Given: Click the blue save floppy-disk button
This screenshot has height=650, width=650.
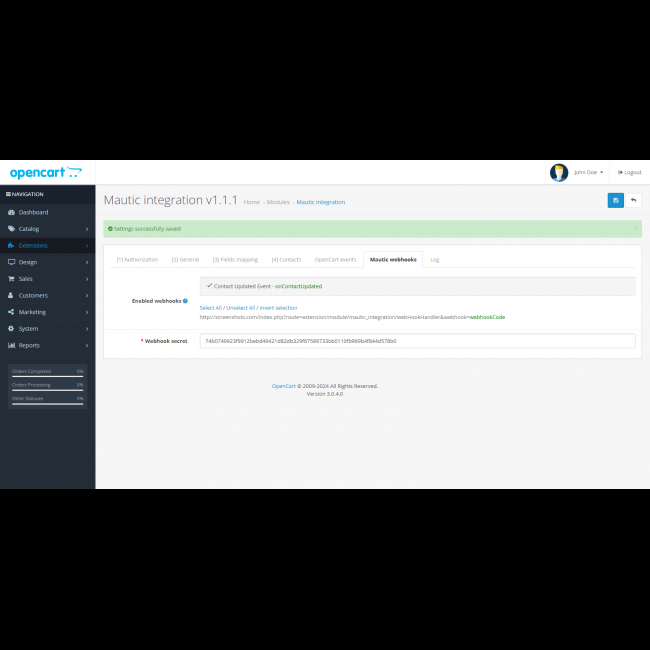Looking at the screenshot, I should [x=615, y=200].
